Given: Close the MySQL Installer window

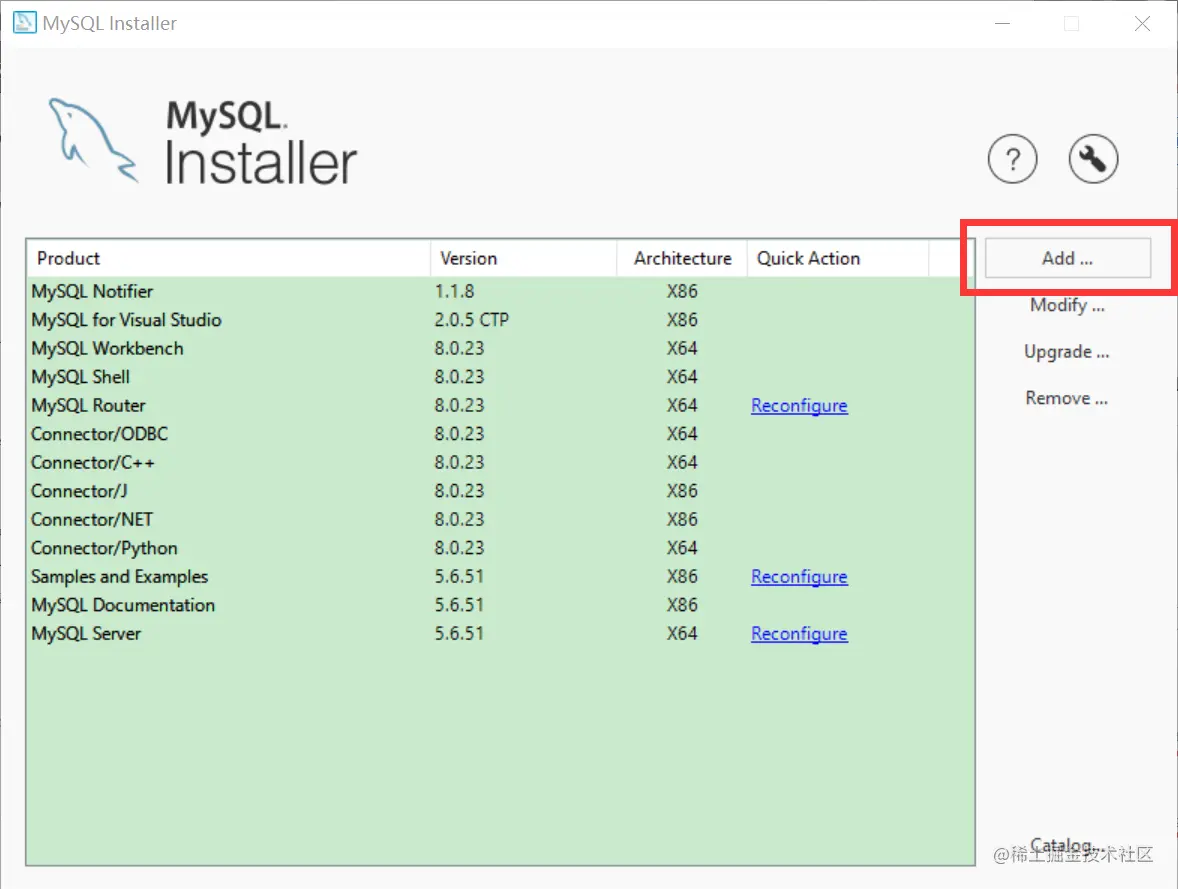Looking at the screenshot, I should pos(1142,23).
